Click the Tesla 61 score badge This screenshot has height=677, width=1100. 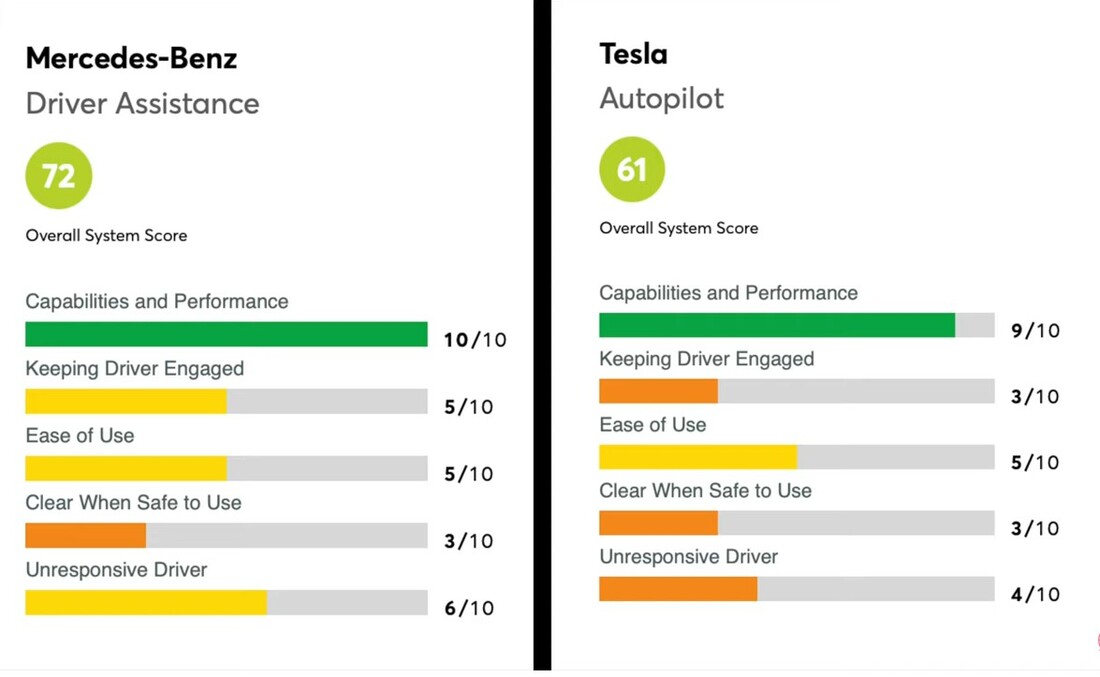[632, 169]
